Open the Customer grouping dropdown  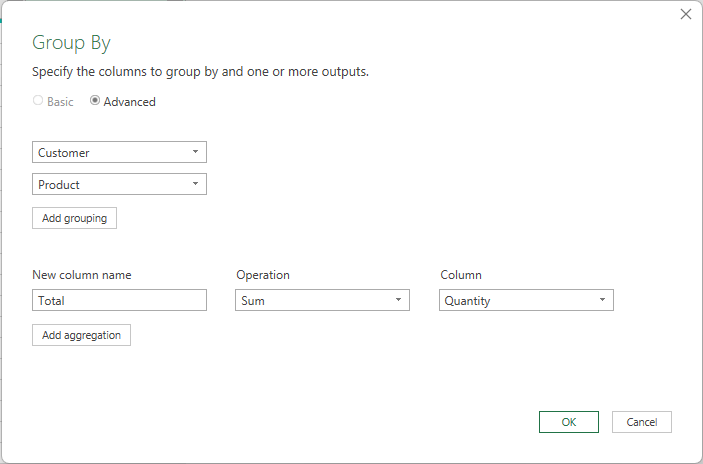click(x=119, y=152)
